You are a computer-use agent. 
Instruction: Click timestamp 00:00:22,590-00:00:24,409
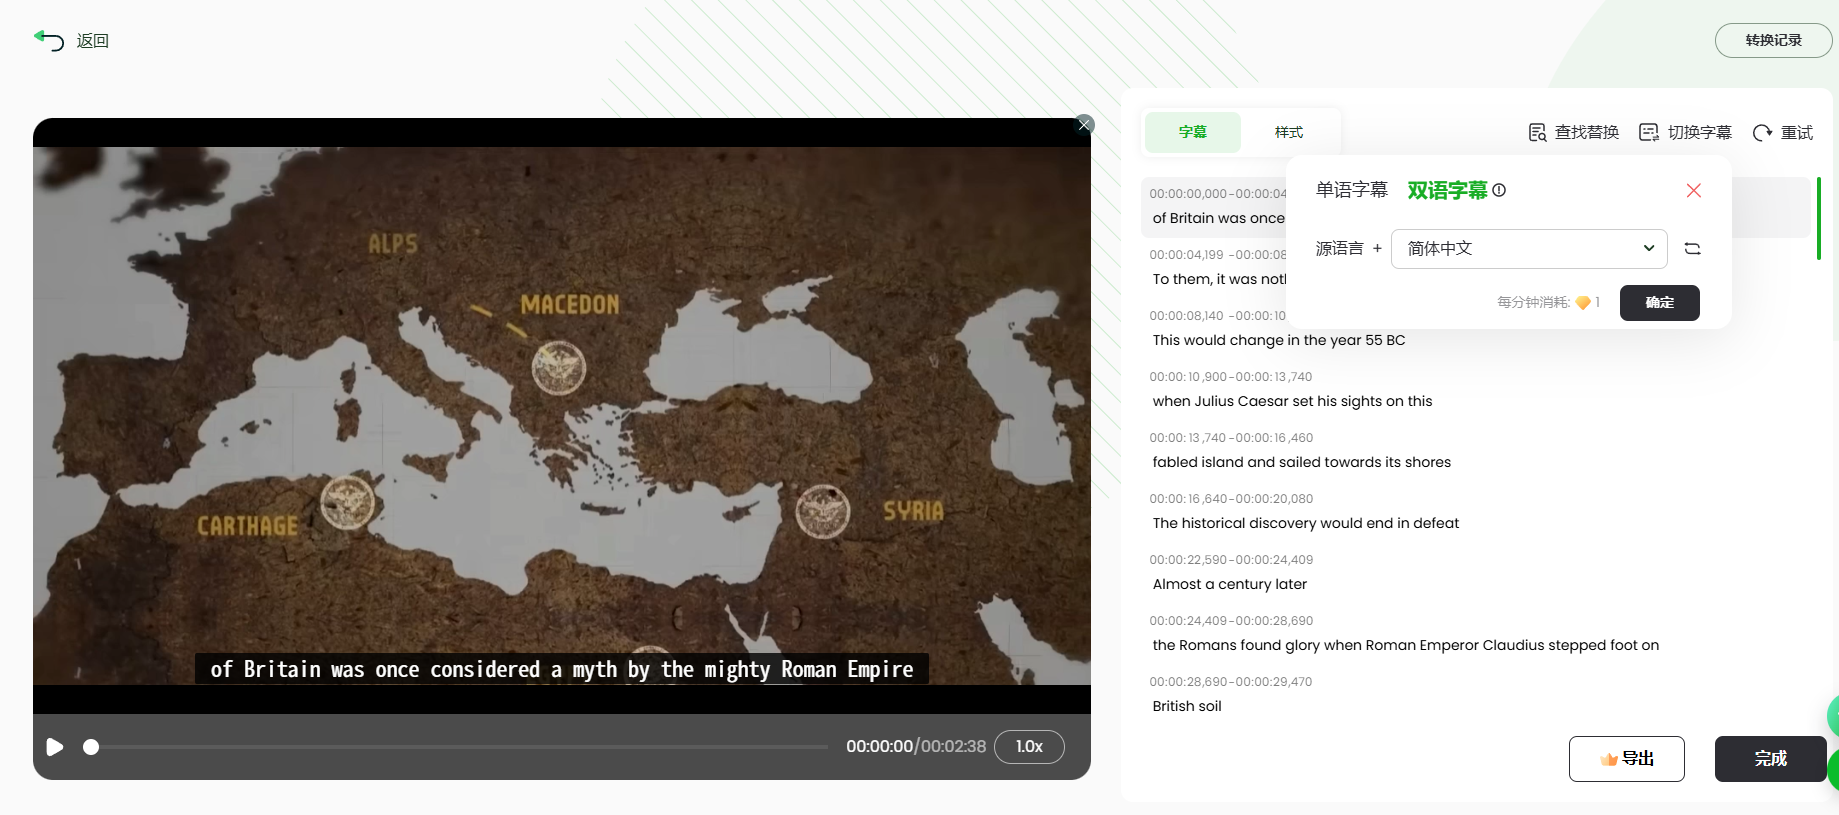tap(1231, 560)
